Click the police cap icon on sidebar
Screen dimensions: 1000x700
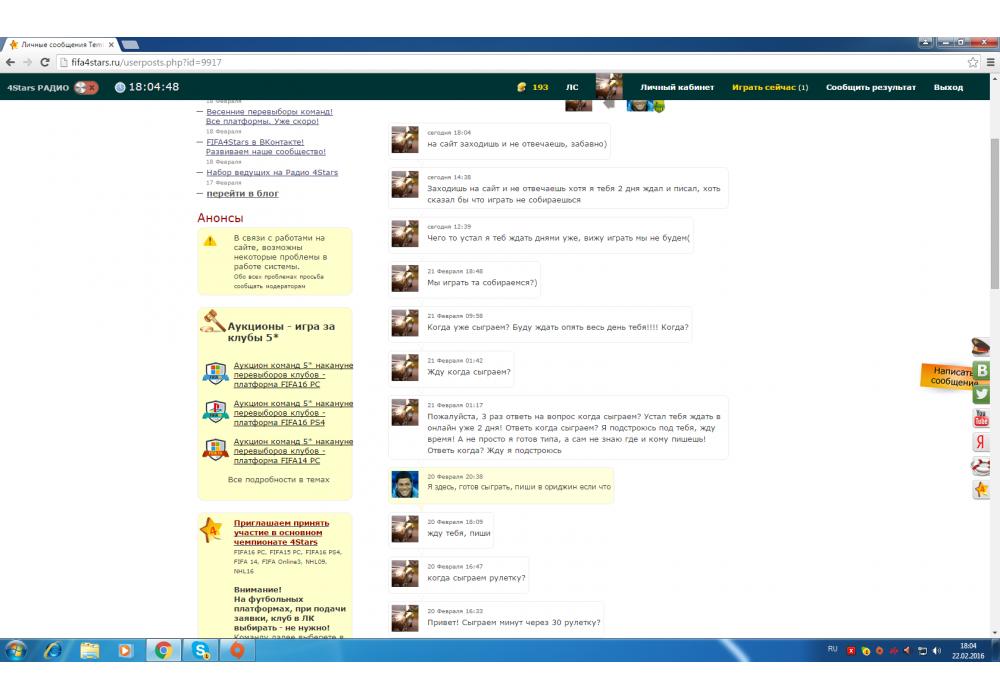coord(982,347)
